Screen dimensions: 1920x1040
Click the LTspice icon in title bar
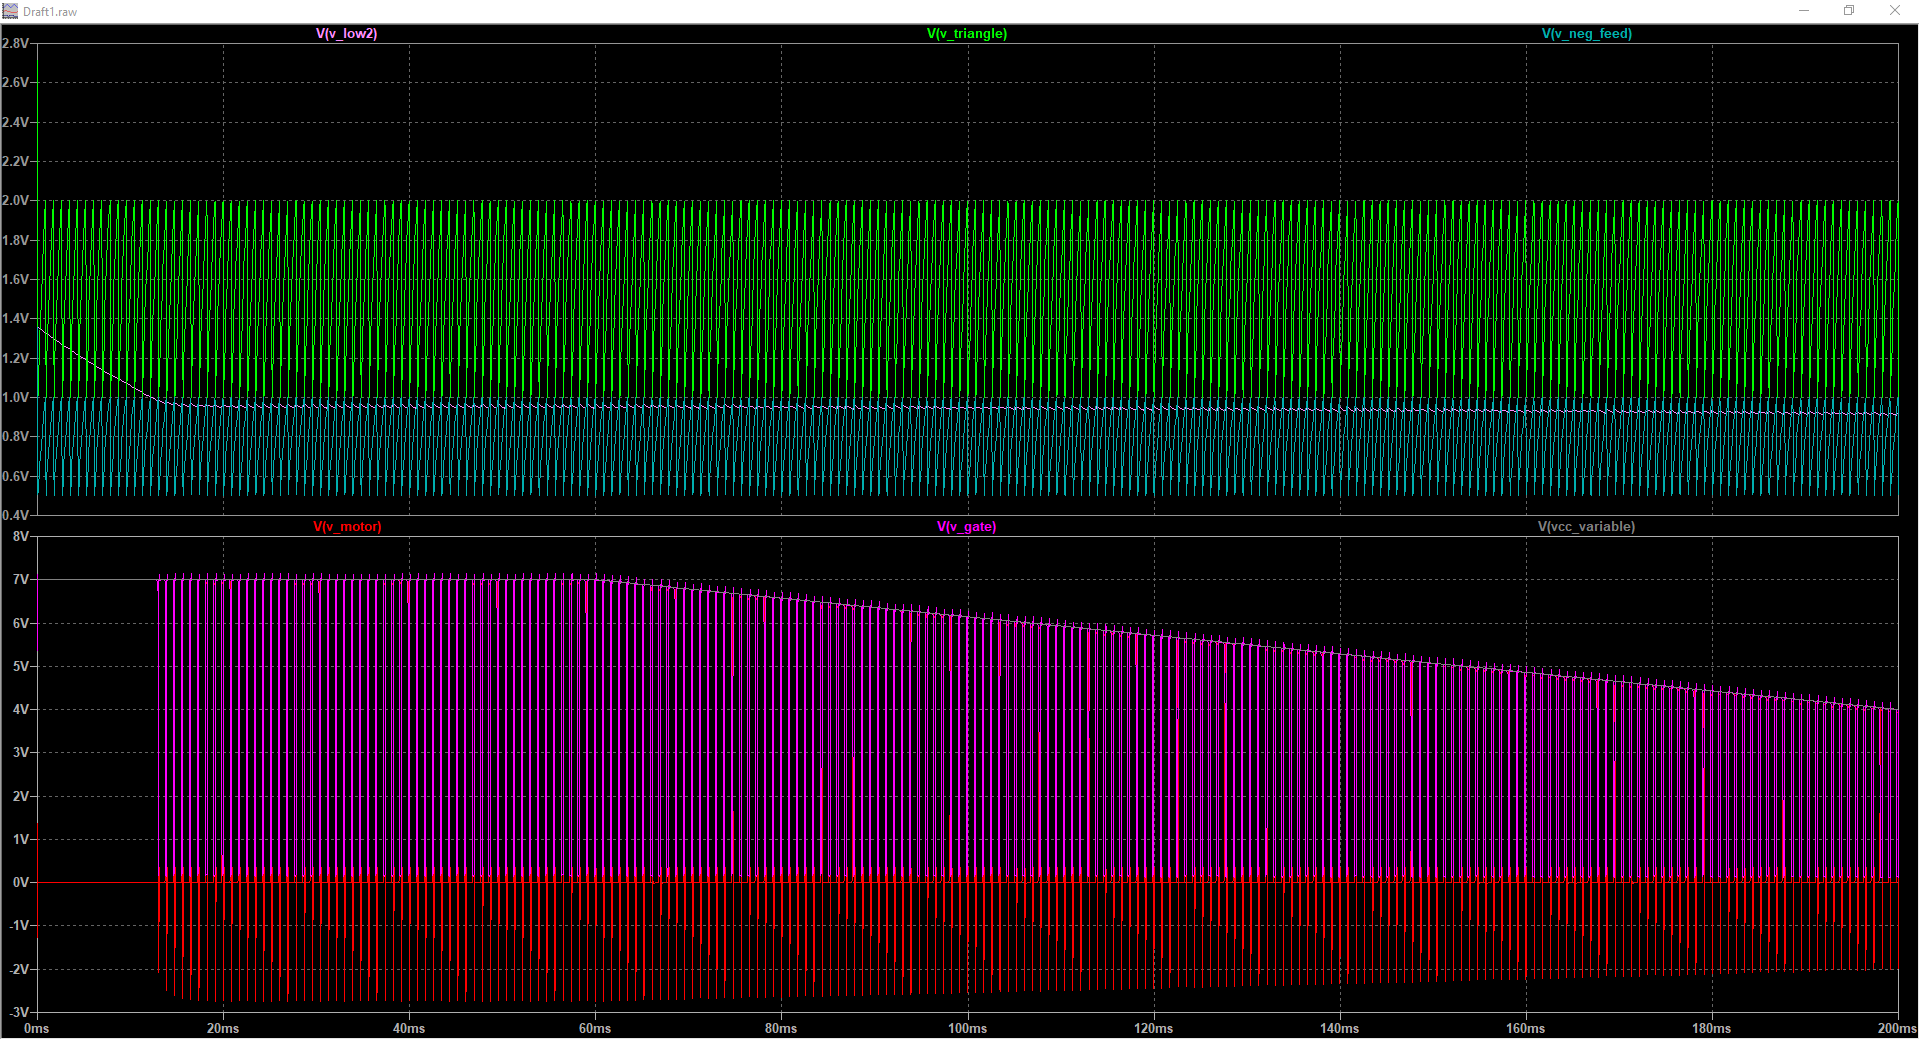coord(10,11)
